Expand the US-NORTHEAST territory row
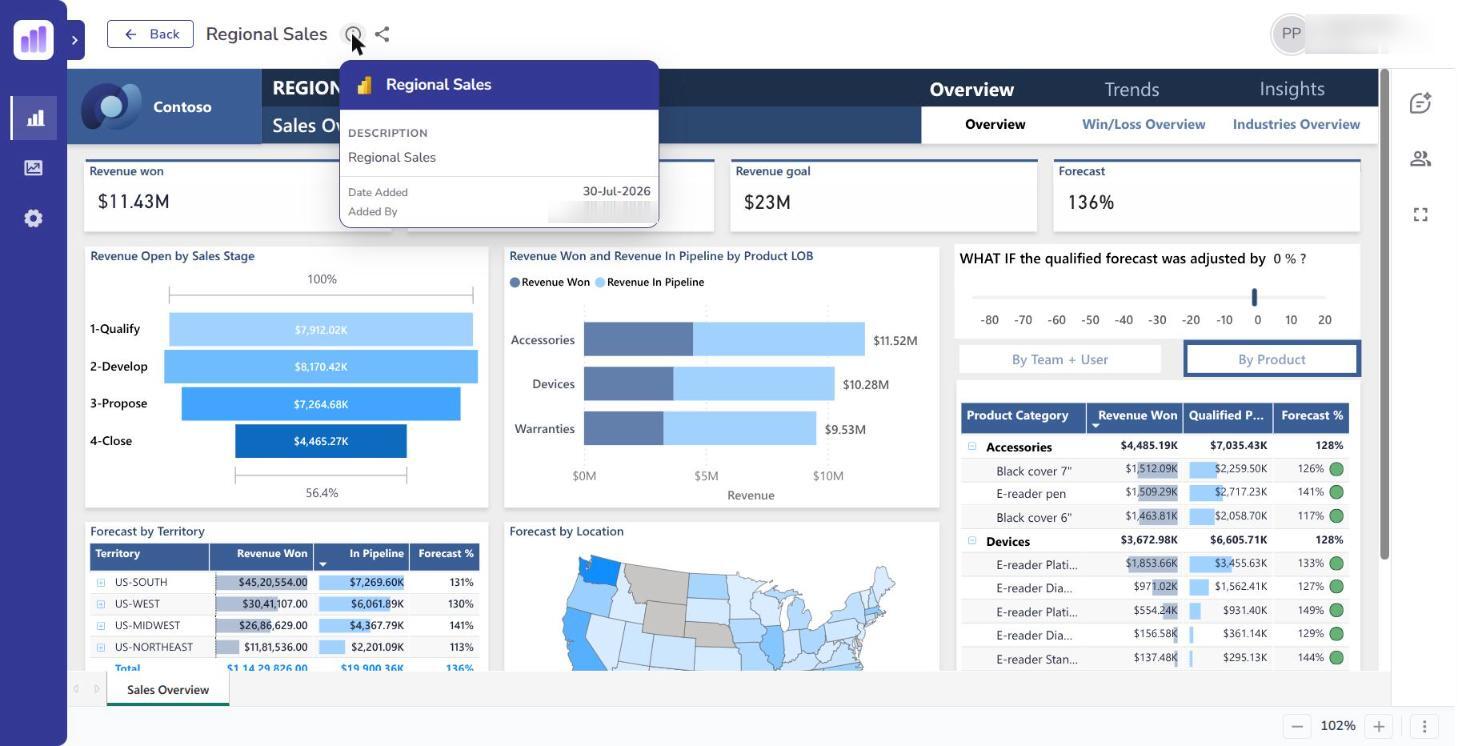 pos(101,647)
